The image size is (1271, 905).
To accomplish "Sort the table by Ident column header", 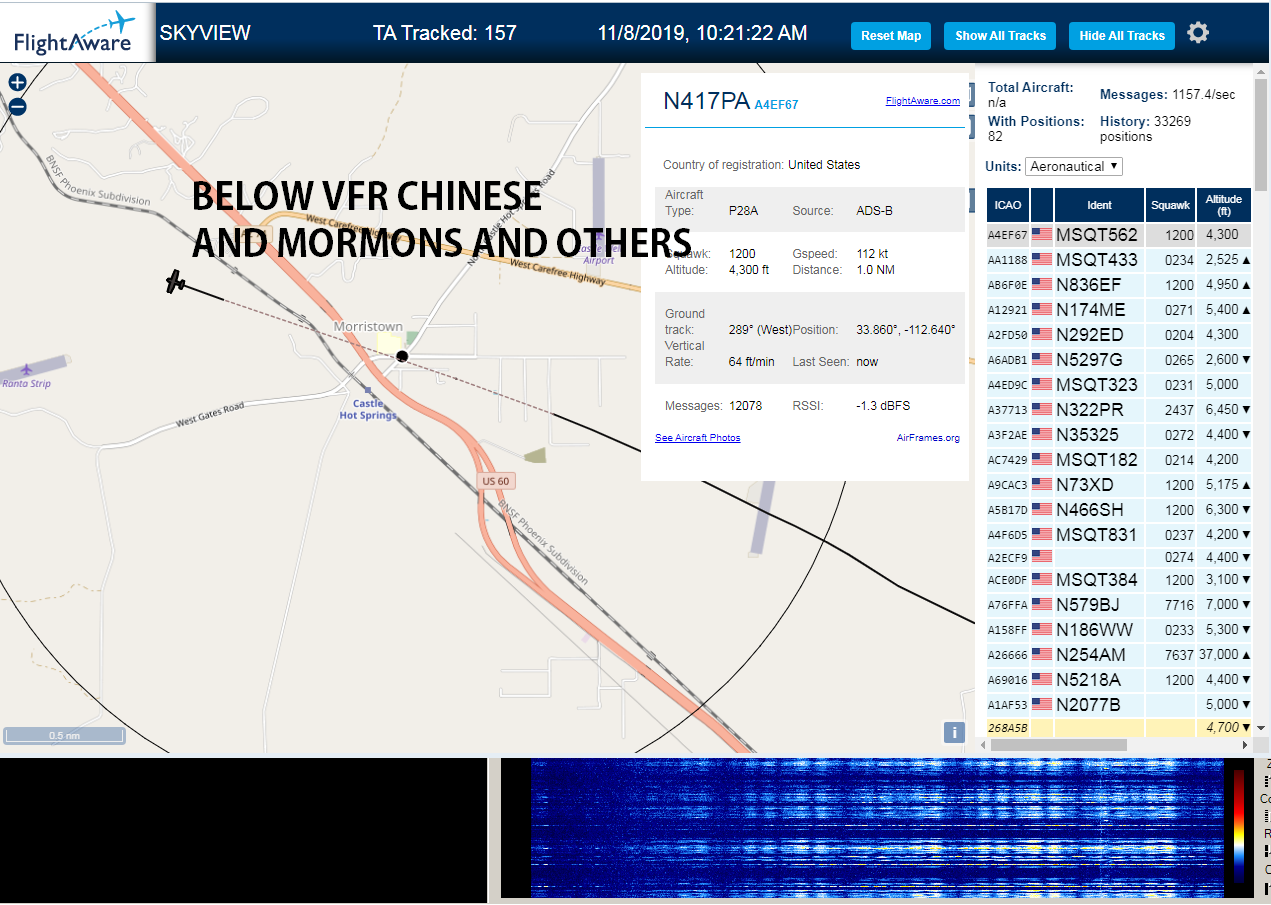I will (1099, 205).
